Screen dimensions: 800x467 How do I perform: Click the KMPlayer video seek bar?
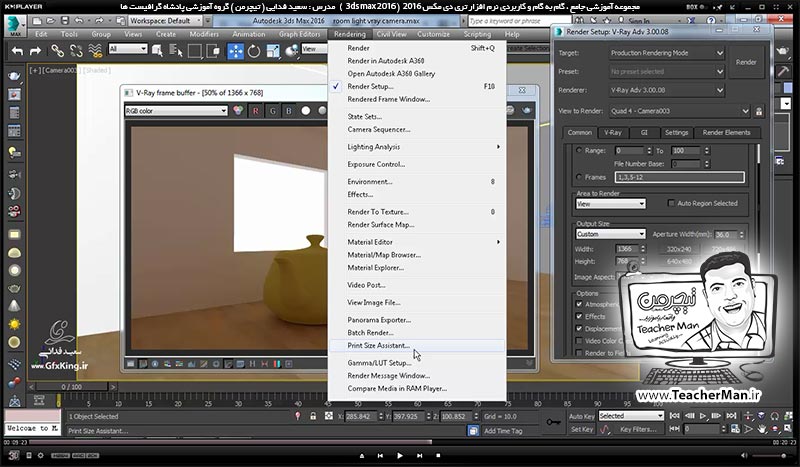(x=400, y=442)
